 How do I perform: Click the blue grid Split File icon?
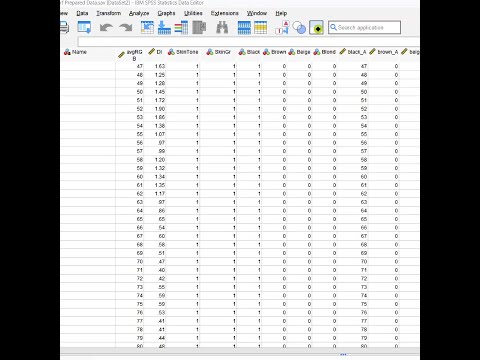point(244,27)
